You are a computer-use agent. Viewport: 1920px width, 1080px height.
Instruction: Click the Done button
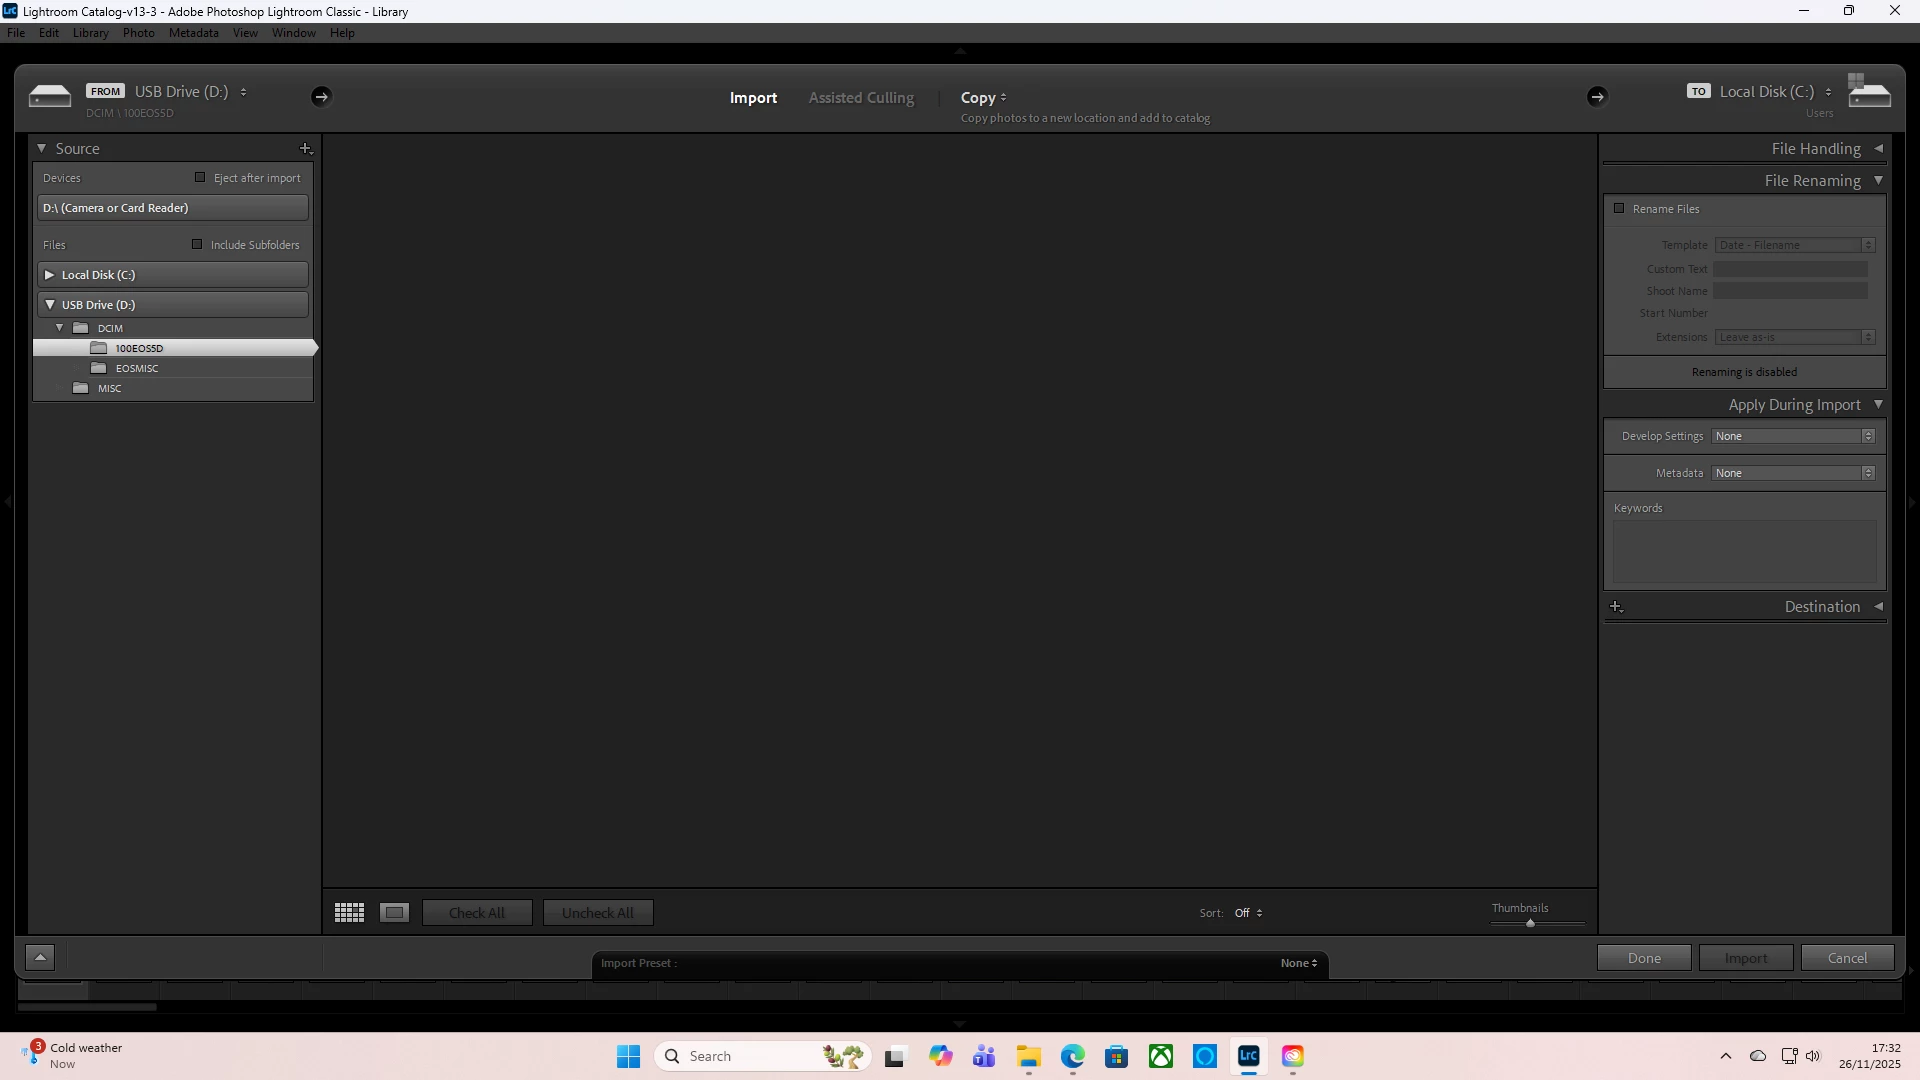(1644, 958)
